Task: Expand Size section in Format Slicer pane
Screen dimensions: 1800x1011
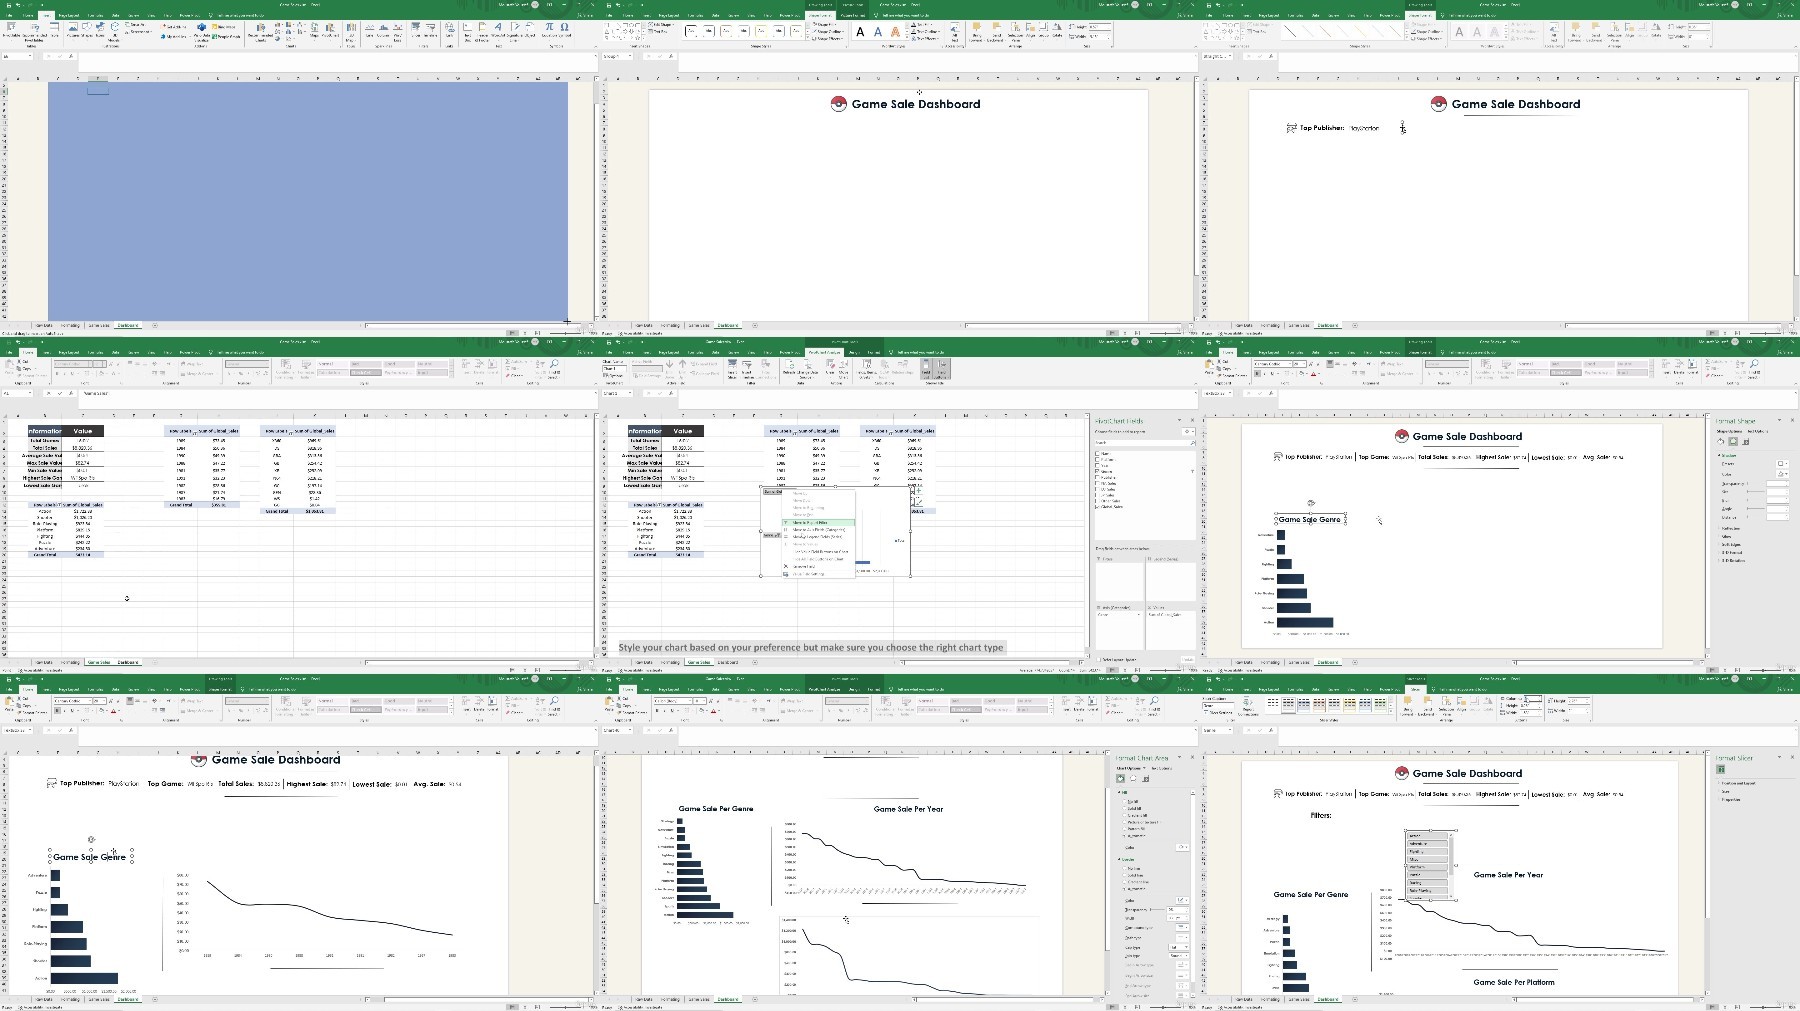Action: pos(1725,791)
